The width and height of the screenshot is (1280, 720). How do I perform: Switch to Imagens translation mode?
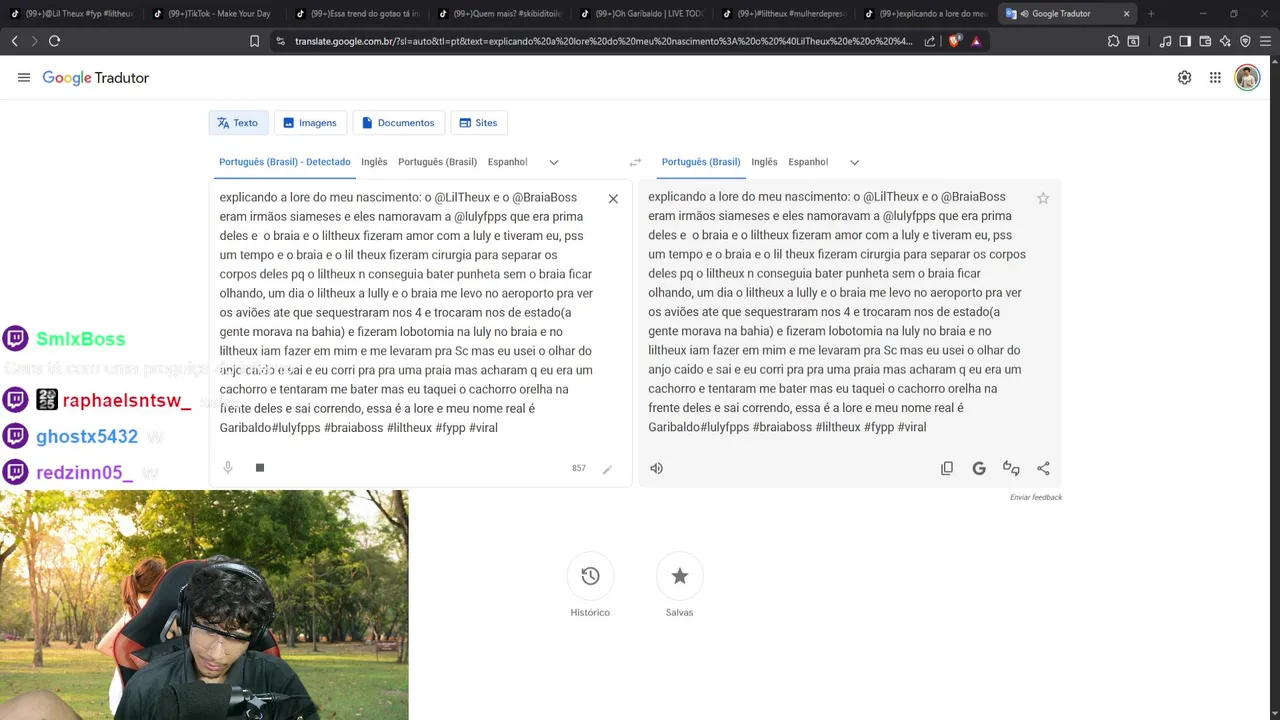pyautogui.click(x=310, y=123)
